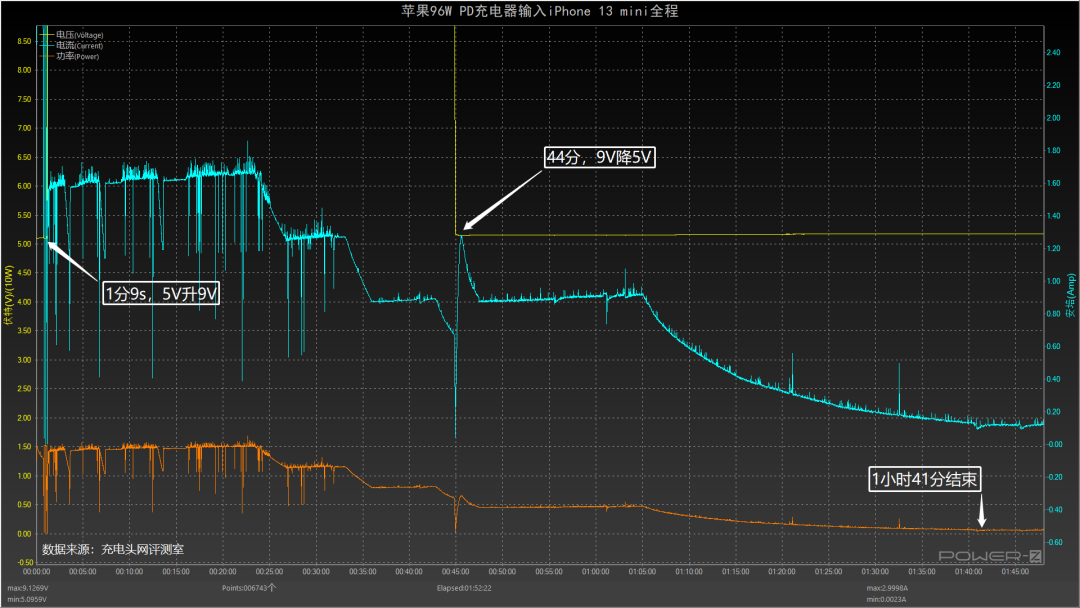Image resolution: width=1080 pixels, height=608 pixels.
Task: Click the 2.20 ampere axis tick
Action: (x=1053, y=85)
